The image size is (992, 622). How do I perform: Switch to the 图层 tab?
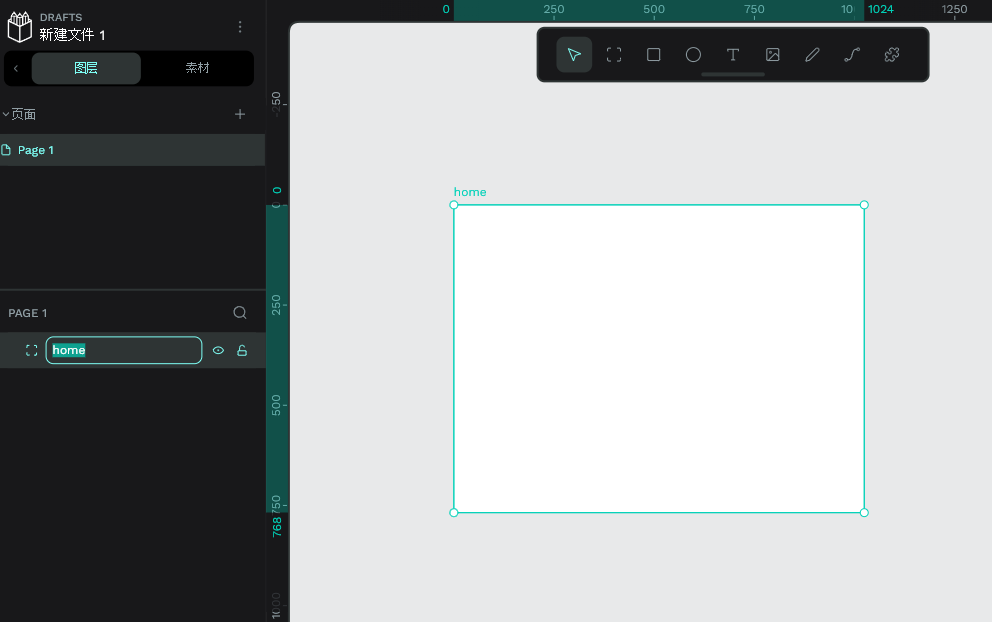coord(86,68)
